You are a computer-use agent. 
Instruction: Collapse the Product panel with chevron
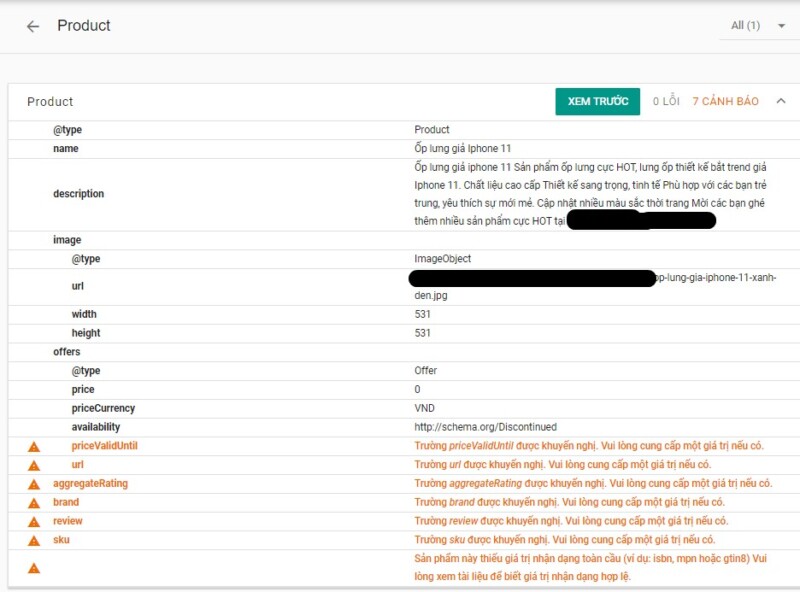[x=781, y=101]
